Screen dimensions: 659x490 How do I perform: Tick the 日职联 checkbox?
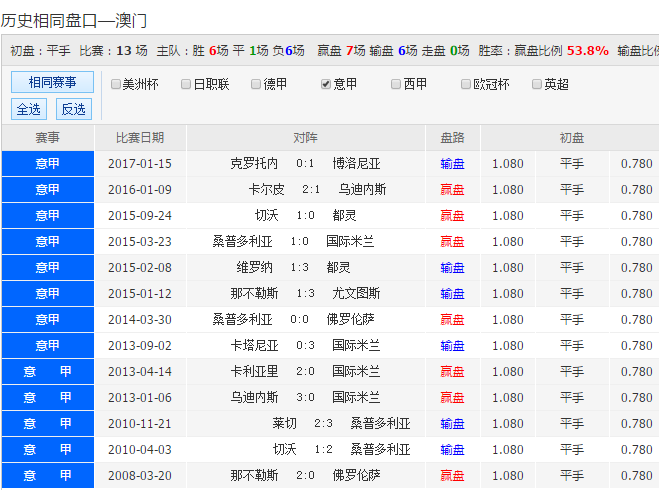[186, 84]
